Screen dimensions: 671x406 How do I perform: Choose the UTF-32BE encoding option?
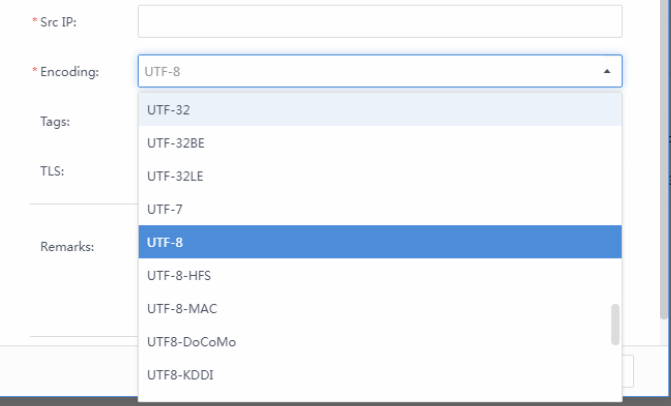(x=380, y=142)
